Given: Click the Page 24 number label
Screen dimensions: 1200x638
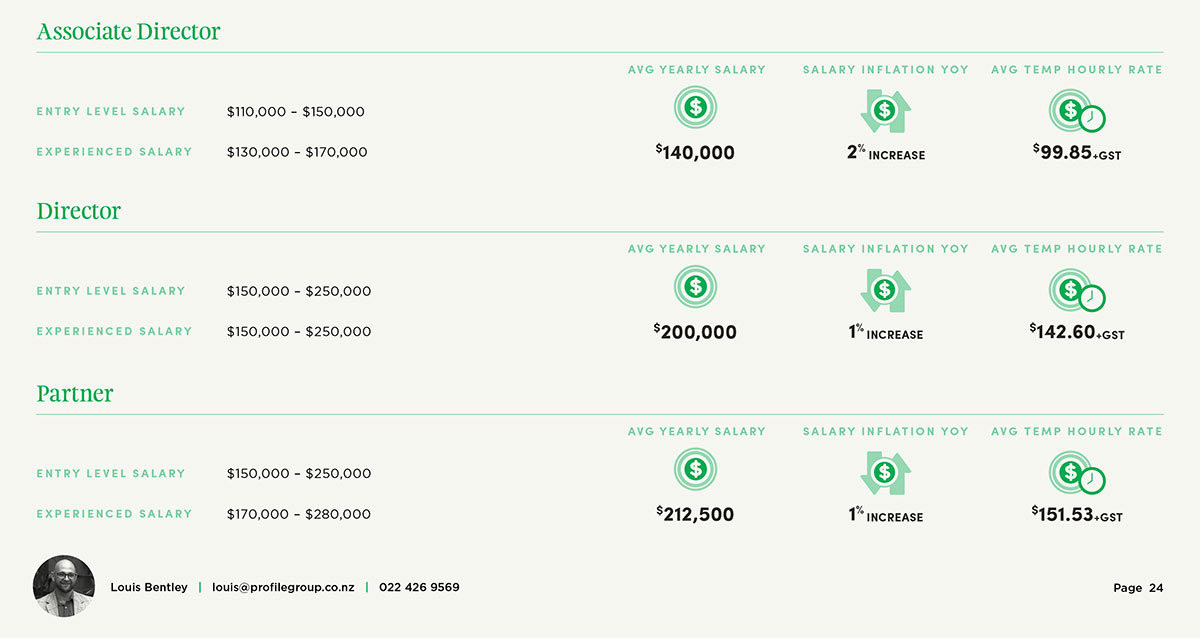Looking at the screenshot, I should pyautogui.click(x=1138, y=588).
